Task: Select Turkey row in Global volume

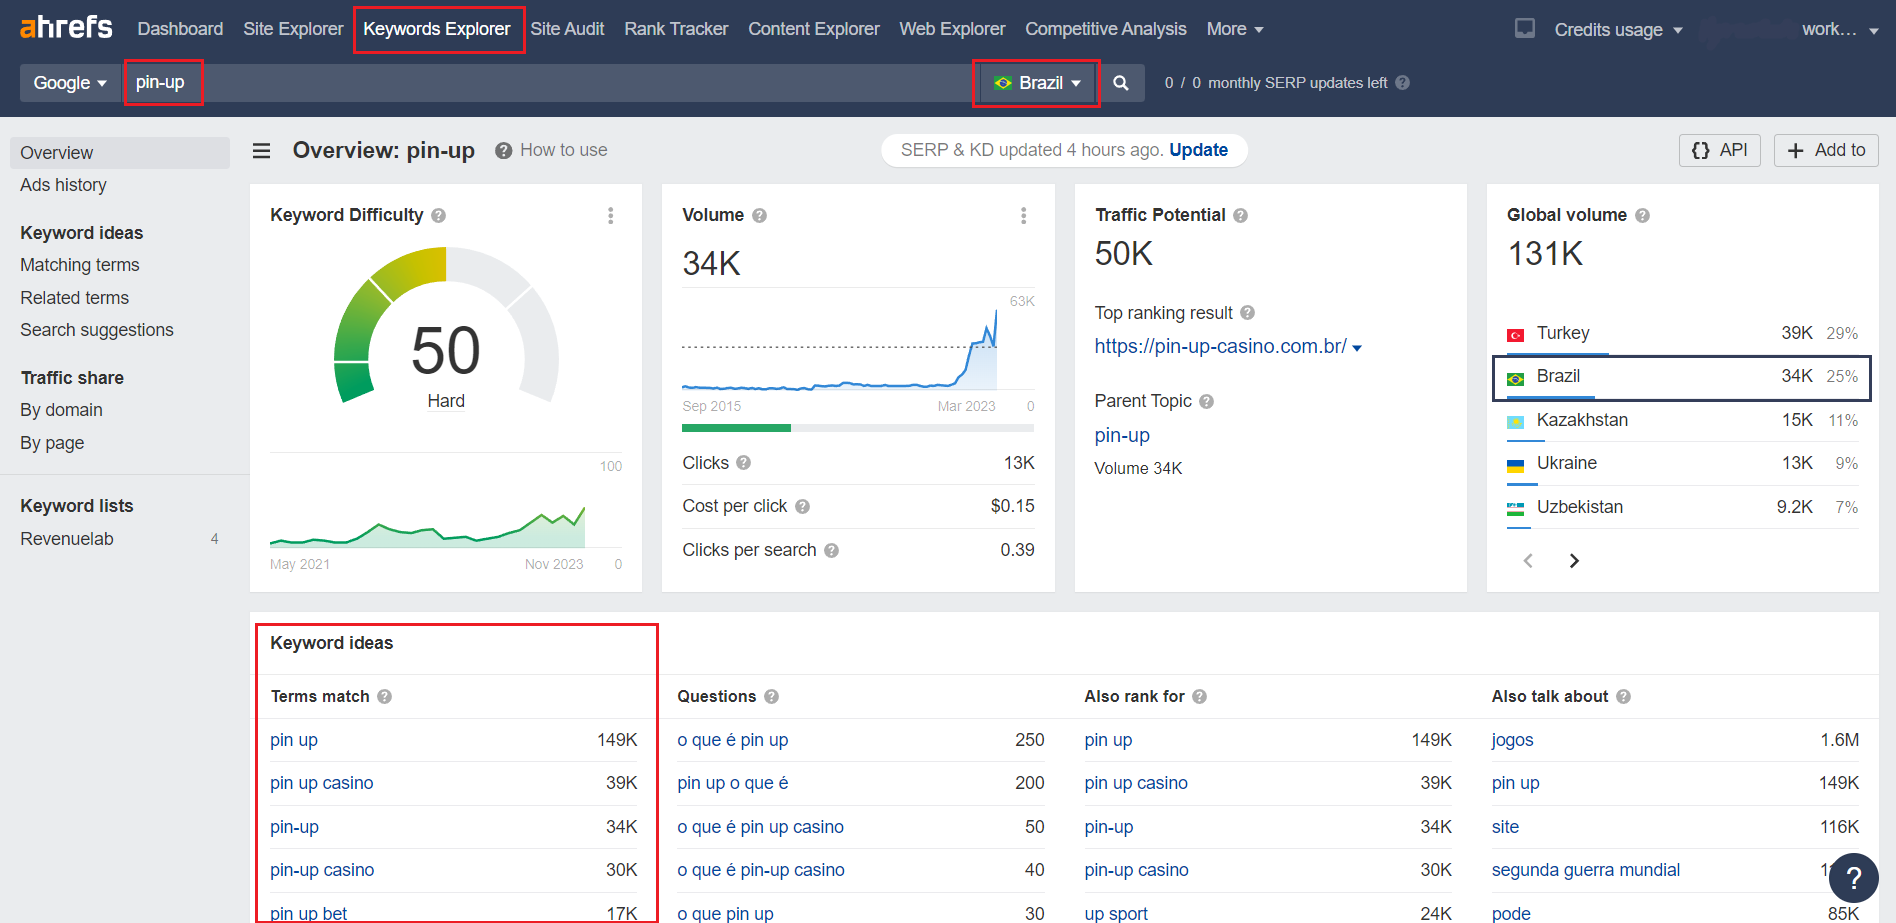Action: pos(1682,333)
